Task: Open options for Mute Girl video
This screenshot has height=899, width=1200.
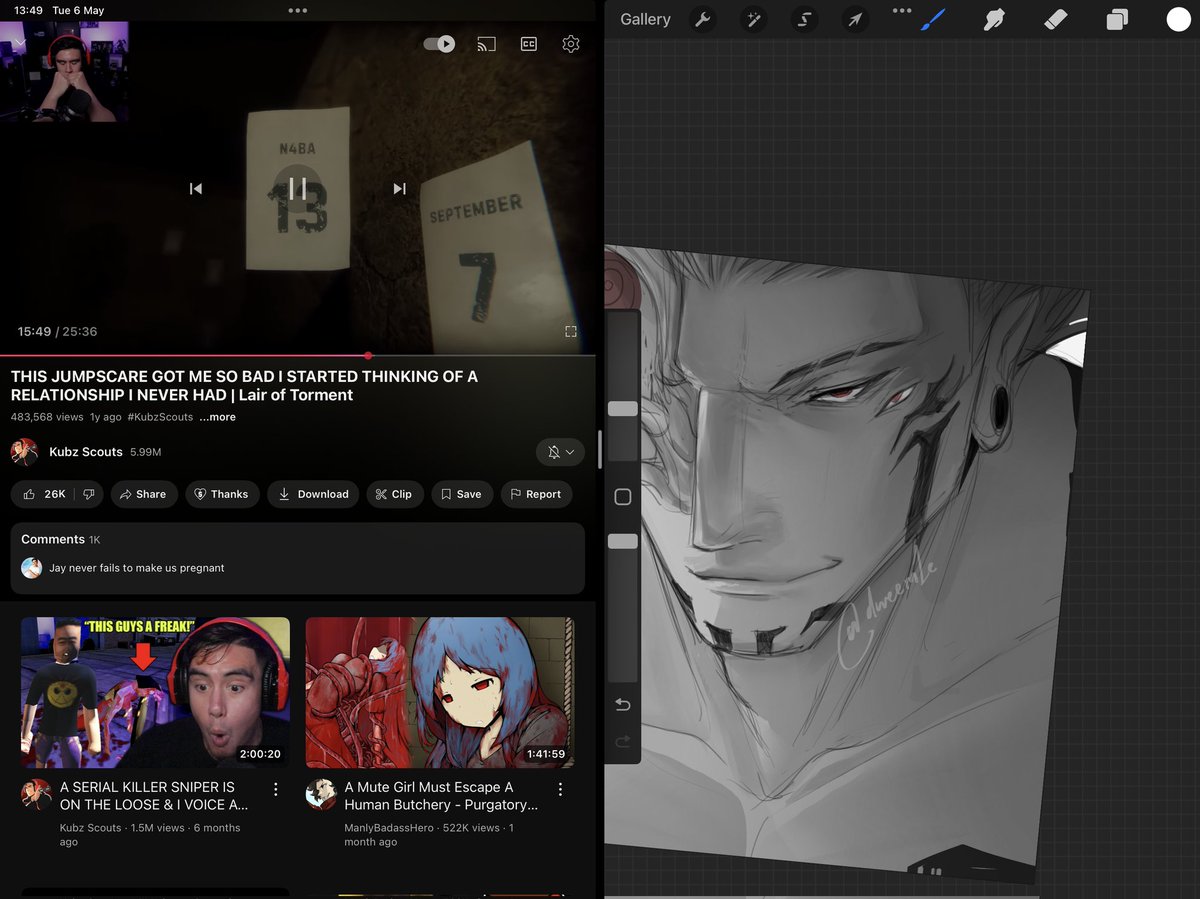Action: click(x=560, y=790)
